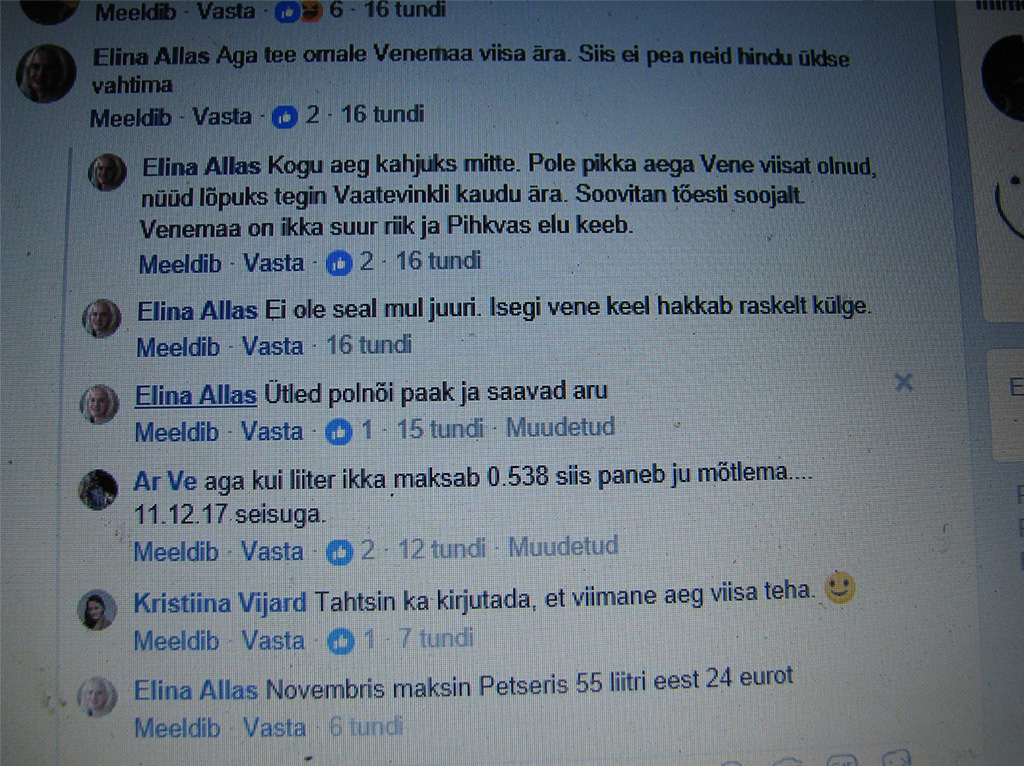Click Vasta under Kristiina Vijard's comment
Viewport: 1024px width, 766px height.
pos(273,641)
